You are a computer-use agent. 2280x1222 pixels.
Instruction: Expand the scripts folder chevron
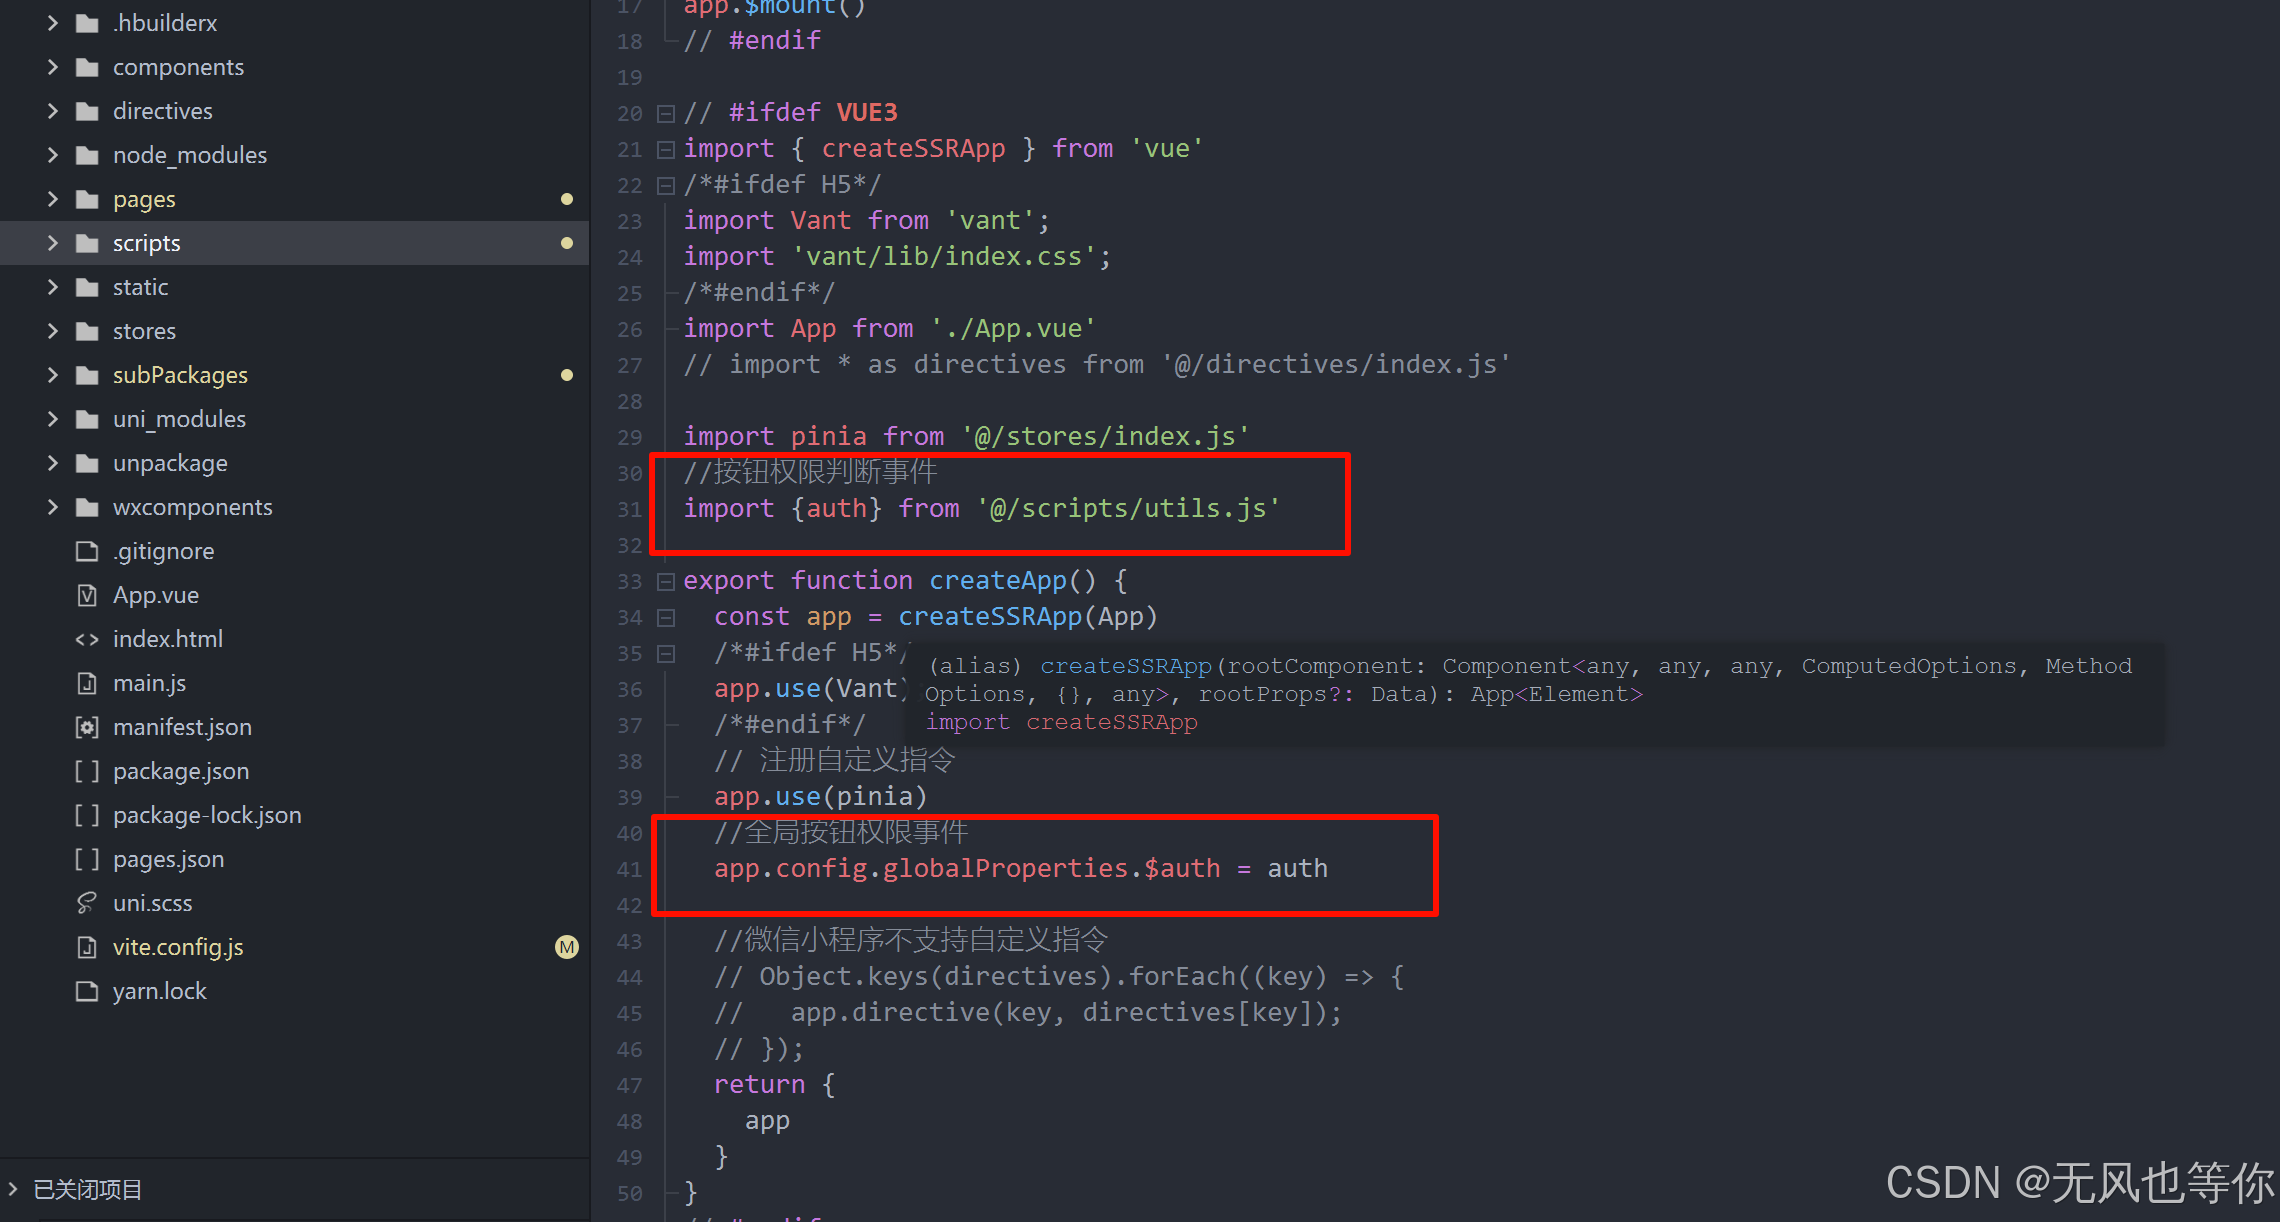point(53,243)
